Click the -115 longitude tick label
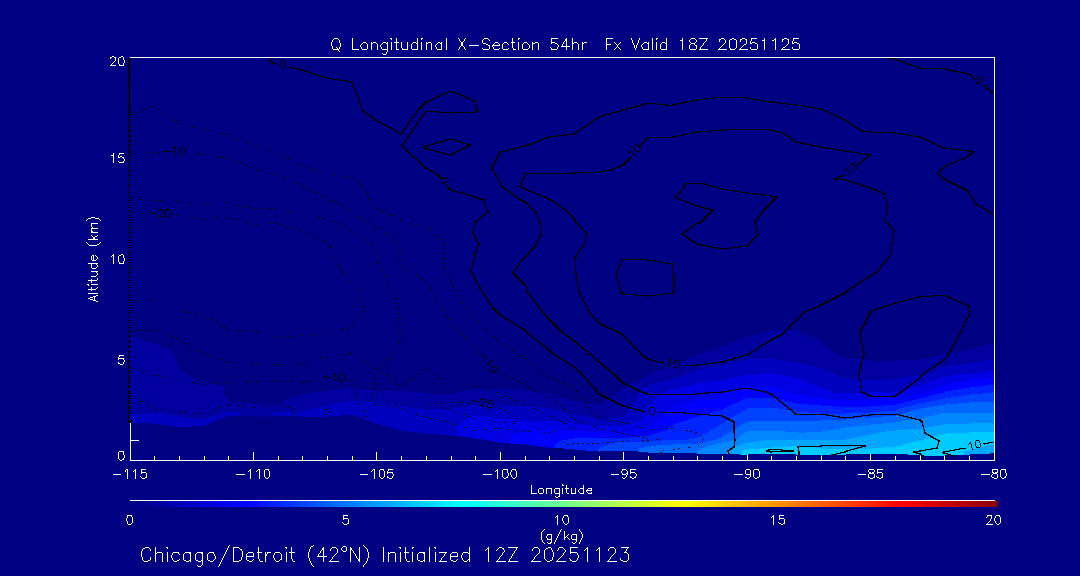The width and height of the screenshot is (1080, 576). pos(130,475)
